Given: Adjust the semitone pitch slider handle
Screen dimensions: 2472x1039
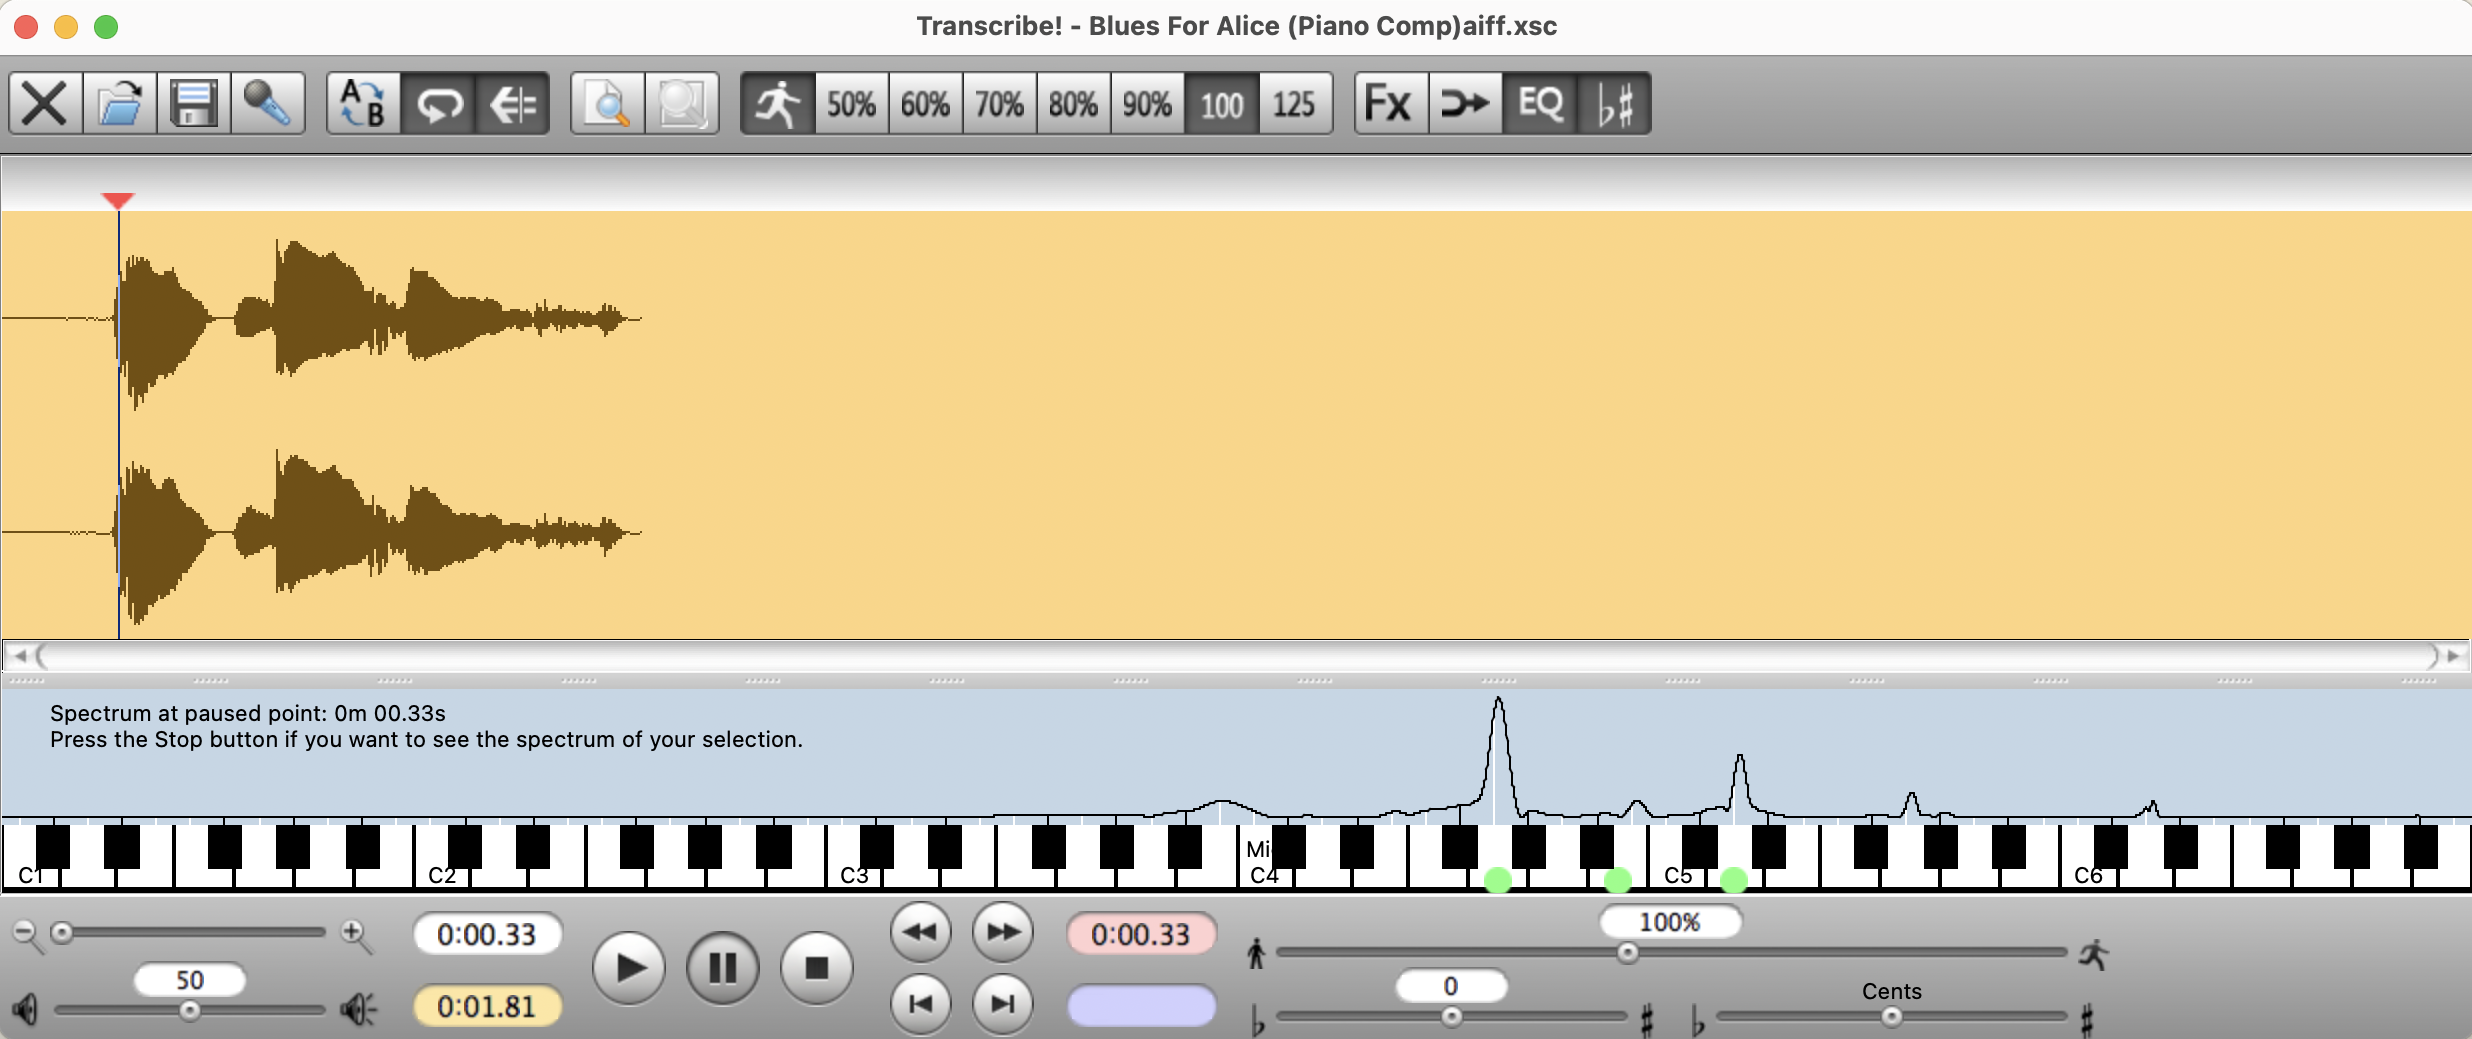Looking at the screenshot, I should click(x=1452, y=1017).
